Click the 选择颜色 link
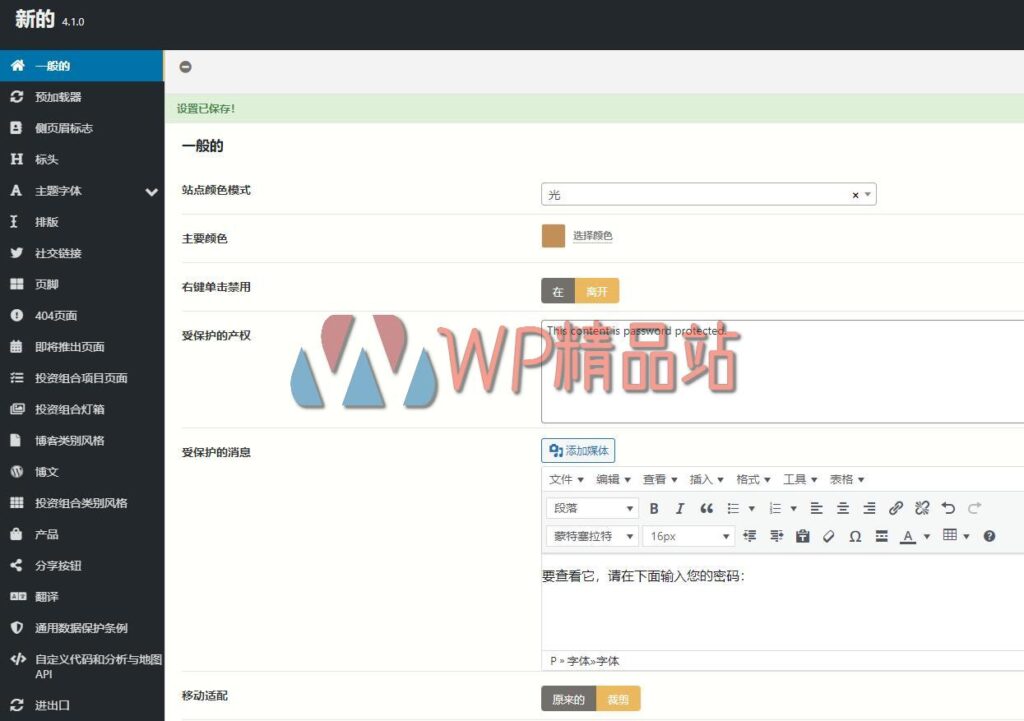The width and height of the screenshot is (1024, 721). [592, 236]
